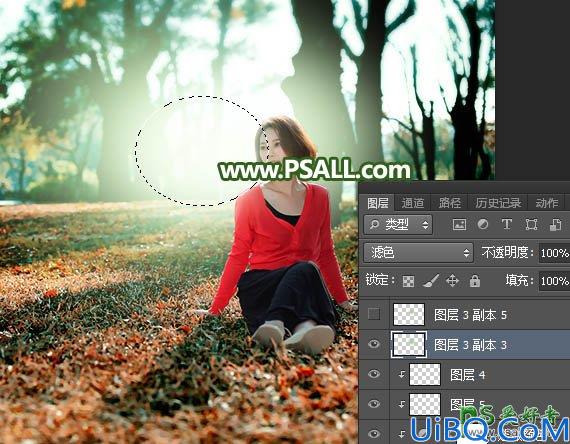Hide the 图层 3 副本 3 layer
The image size is (570, 444).
374,344
